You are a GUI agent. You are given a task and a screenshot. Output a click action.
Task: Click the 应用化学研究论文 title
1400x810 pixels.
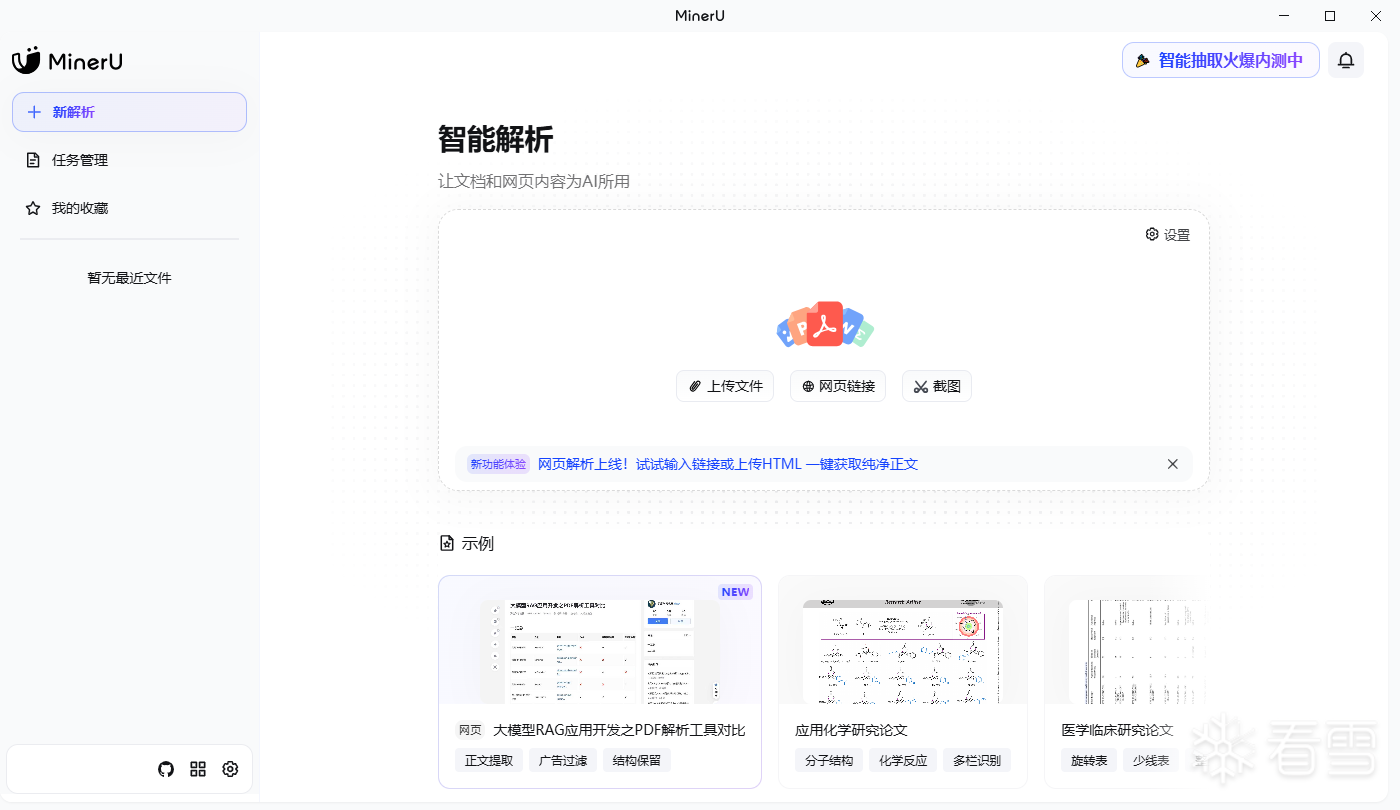851,730
